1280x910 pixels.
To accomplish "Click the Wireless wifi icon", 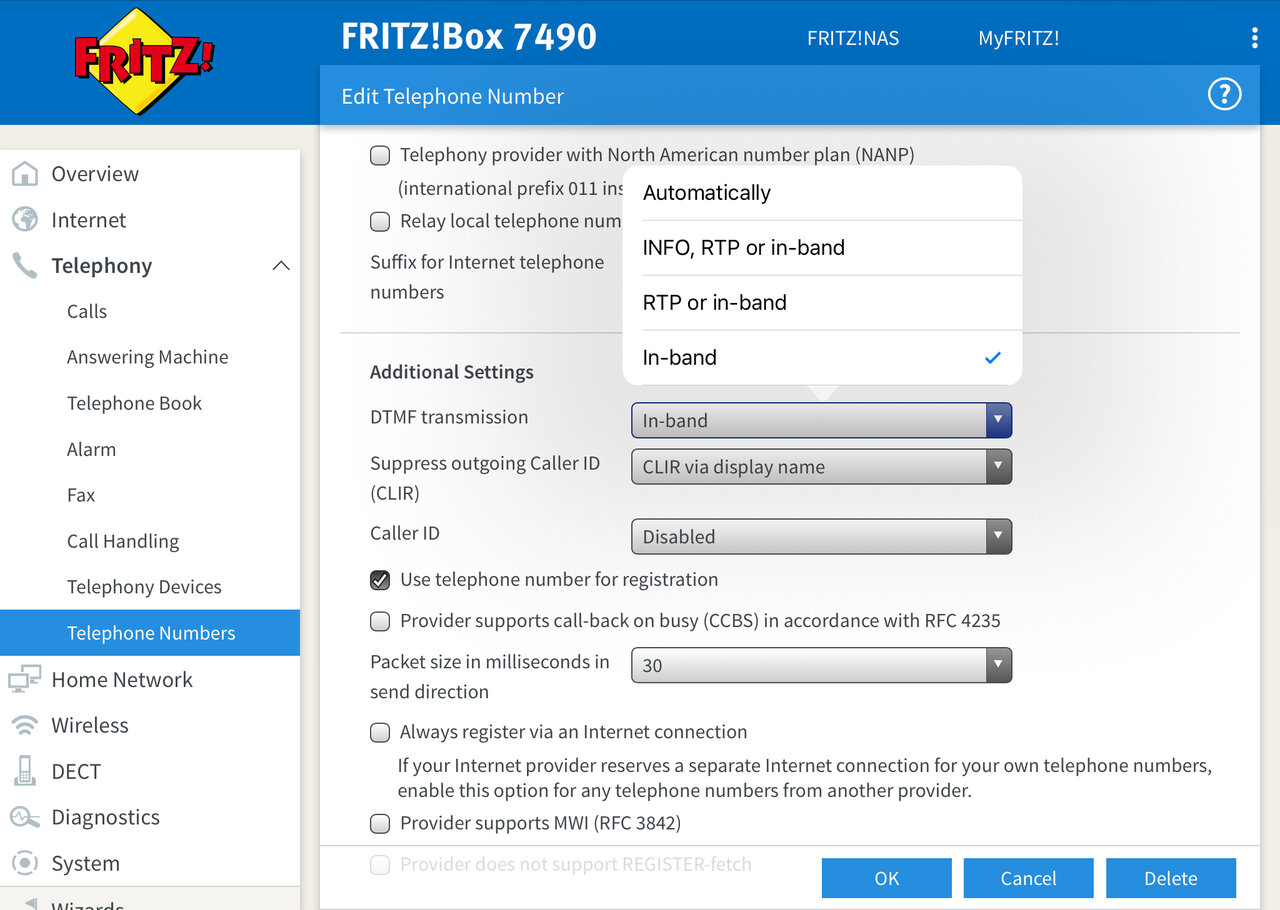I will coord(24,725).
